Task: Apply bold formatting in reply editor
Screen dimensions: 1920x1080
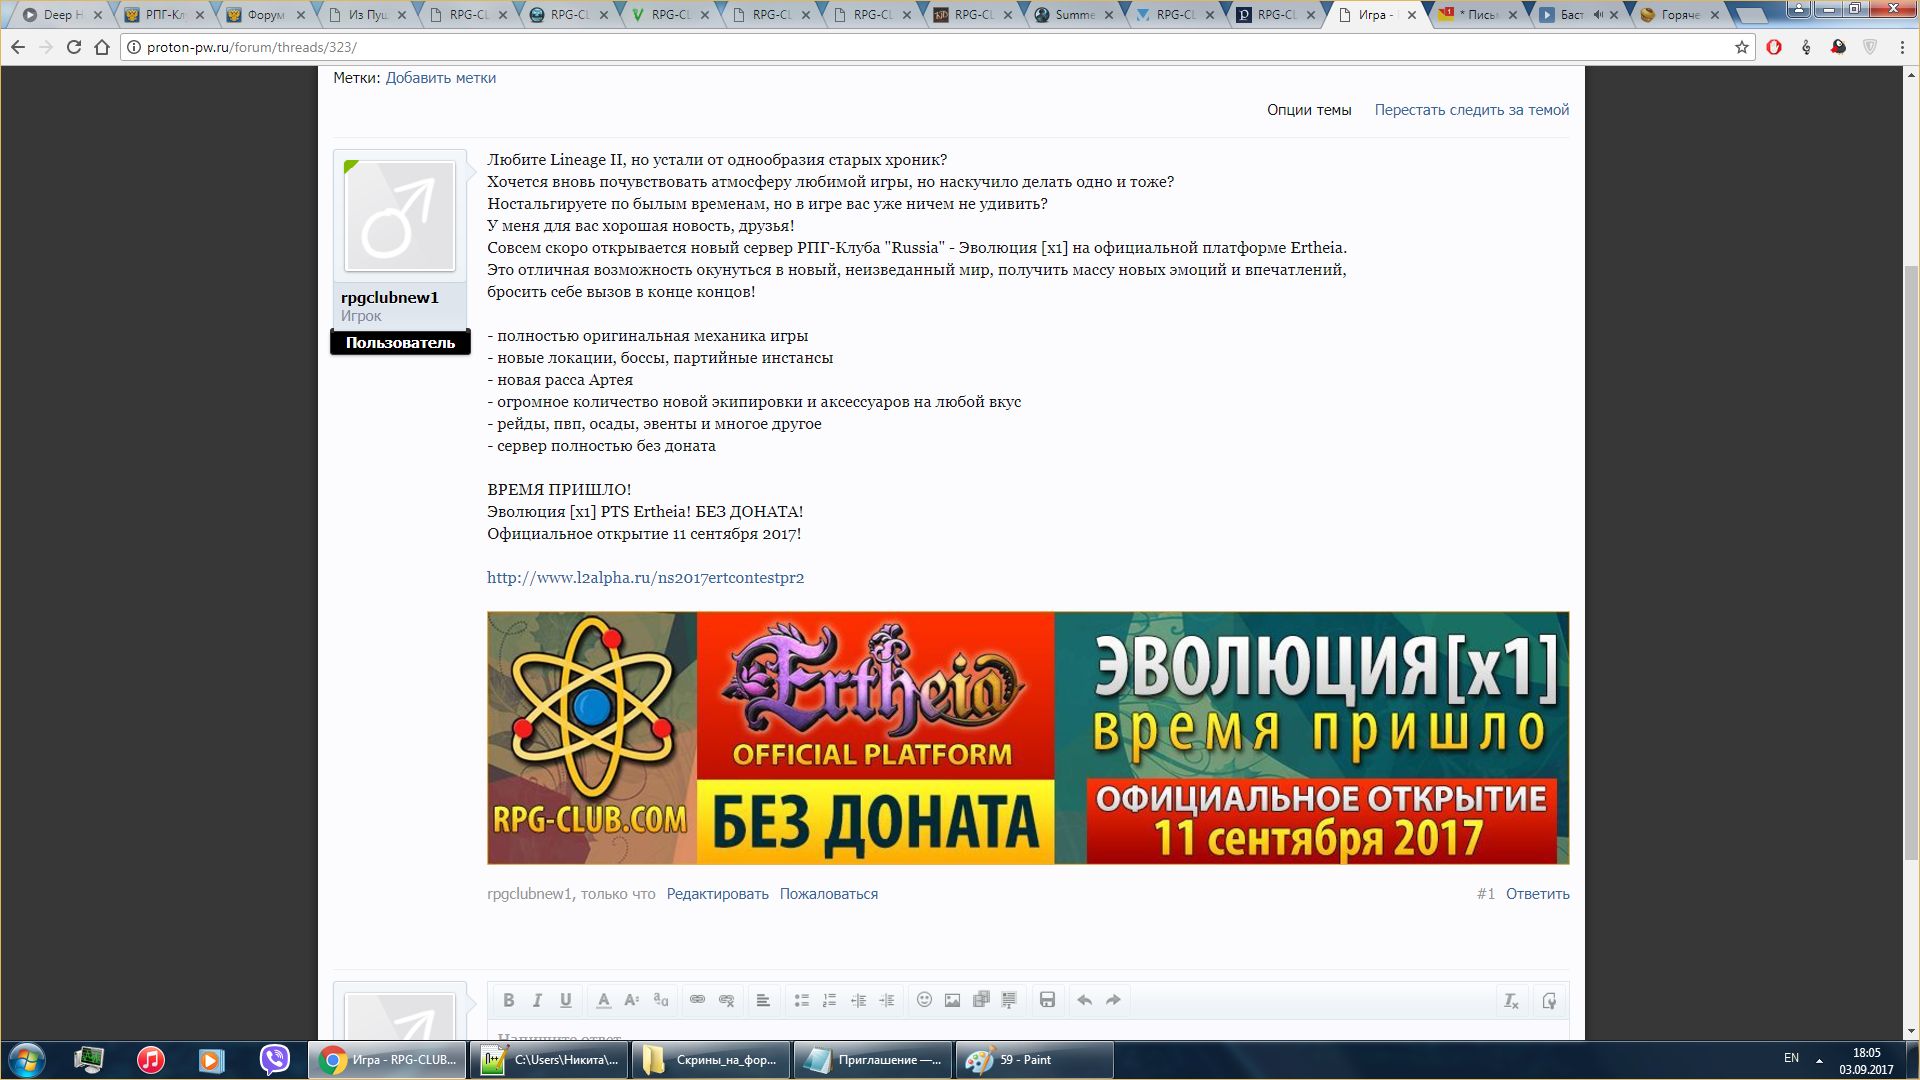Action: 508,1000
